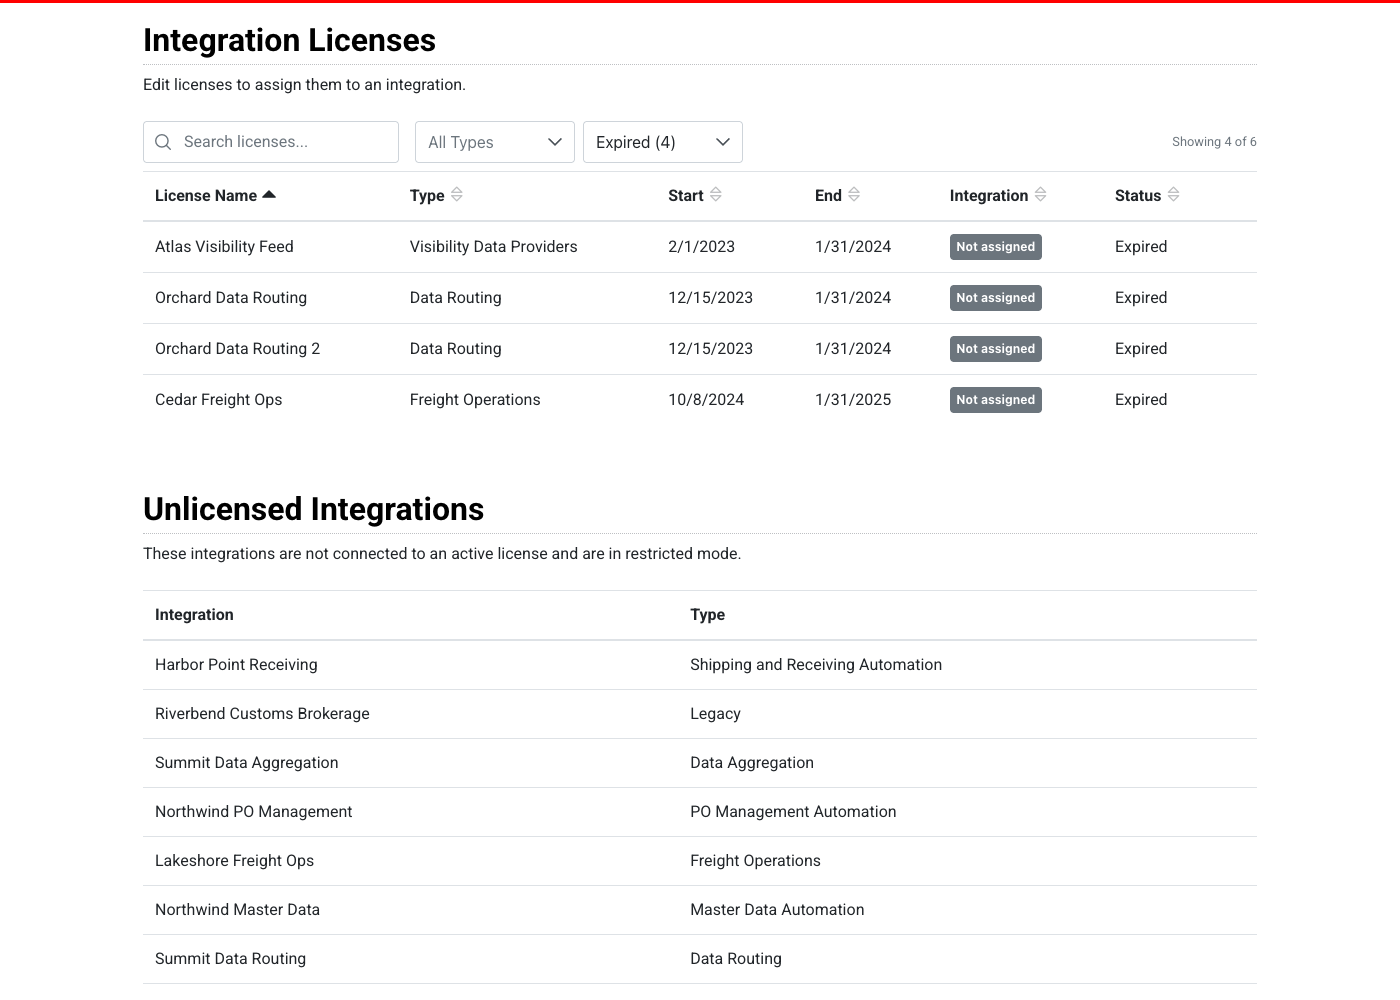Click the Summit Data Aggregation integration
1400x1000 pixels.
point(247,763)
